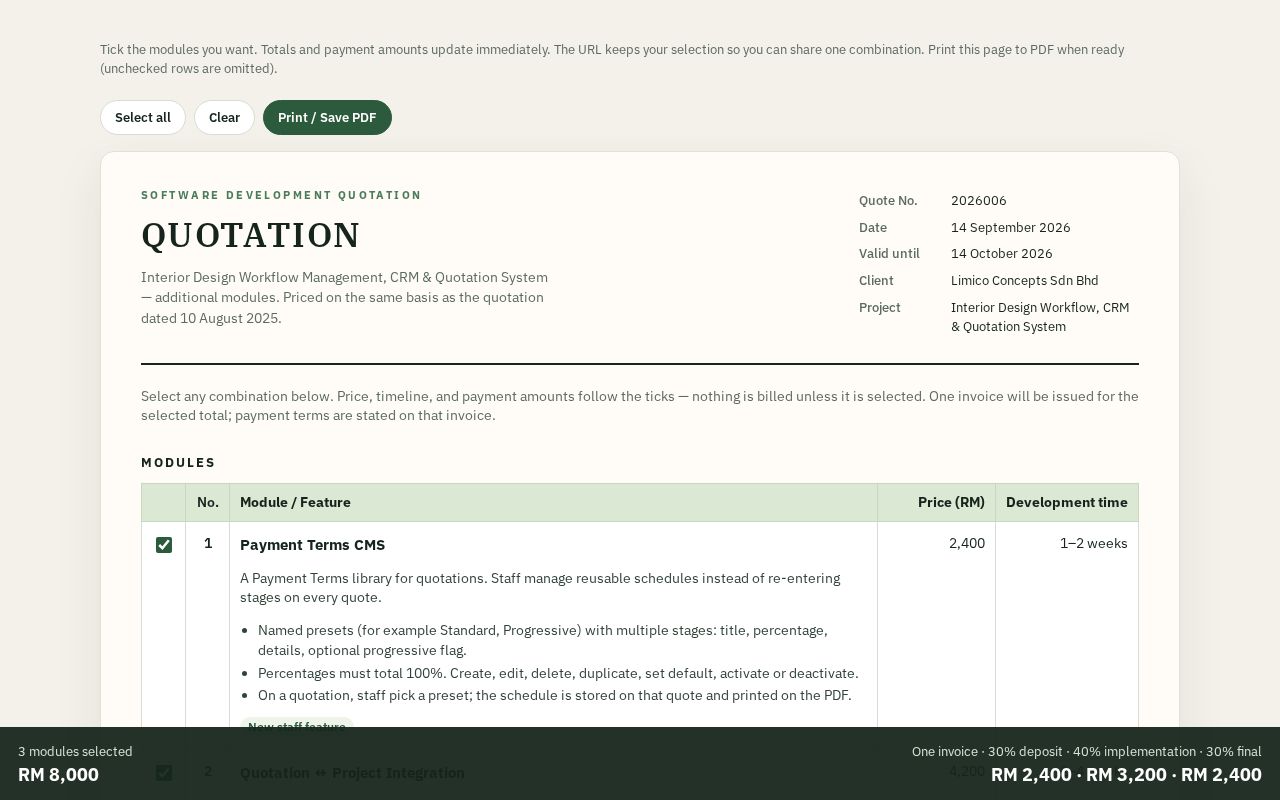Click the Percentages must total 100% bullet
The width and height of the screenshot is (1280, 800).
558,673
